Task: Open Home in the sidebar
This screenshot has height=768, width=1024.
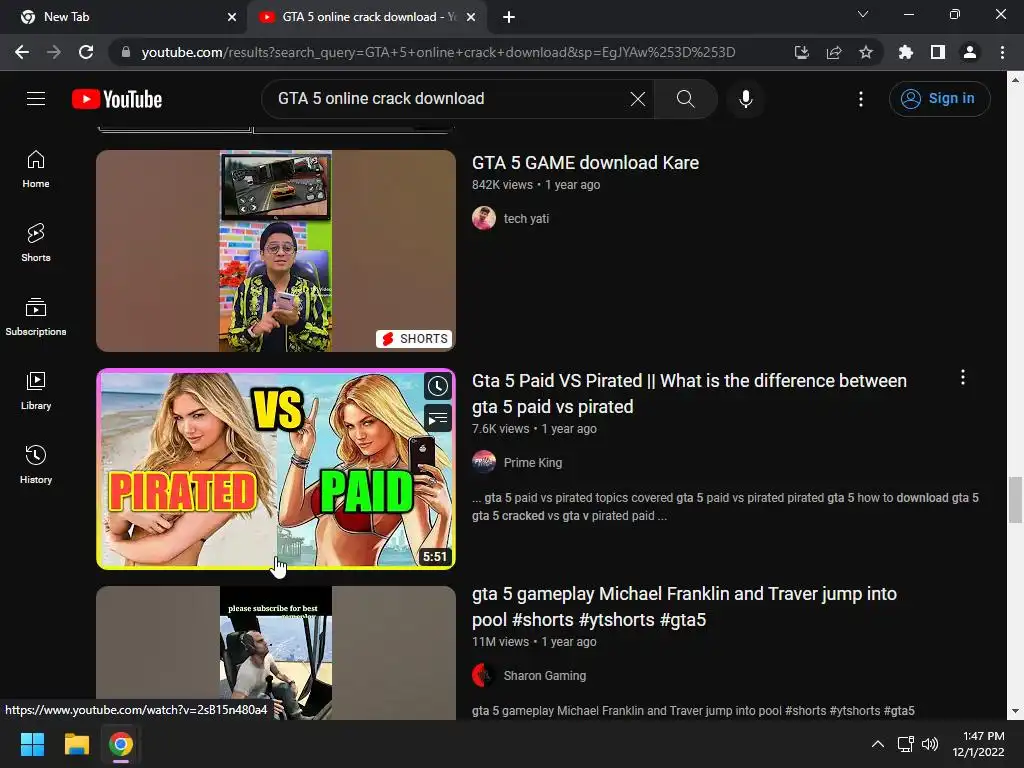Action: [36, 169]
